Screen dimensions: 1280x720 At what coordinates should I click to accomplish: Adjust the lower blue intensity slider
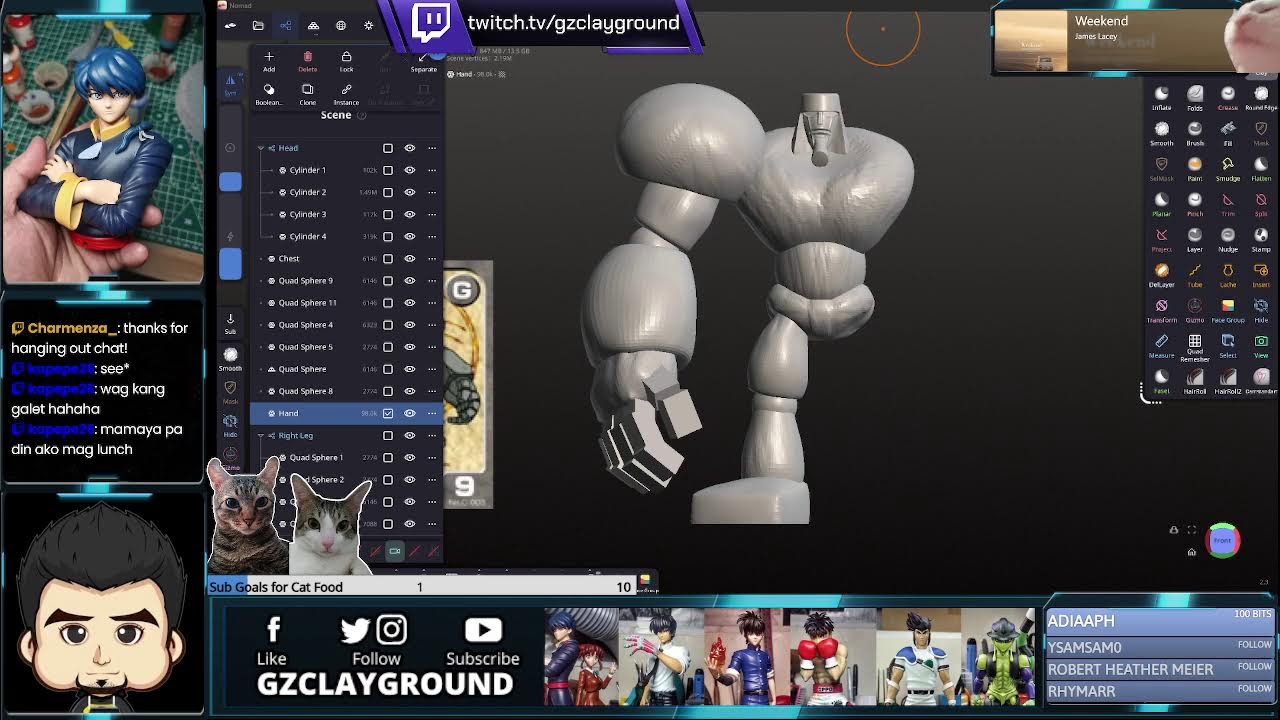pyautogui.click(x=230, y=265)
